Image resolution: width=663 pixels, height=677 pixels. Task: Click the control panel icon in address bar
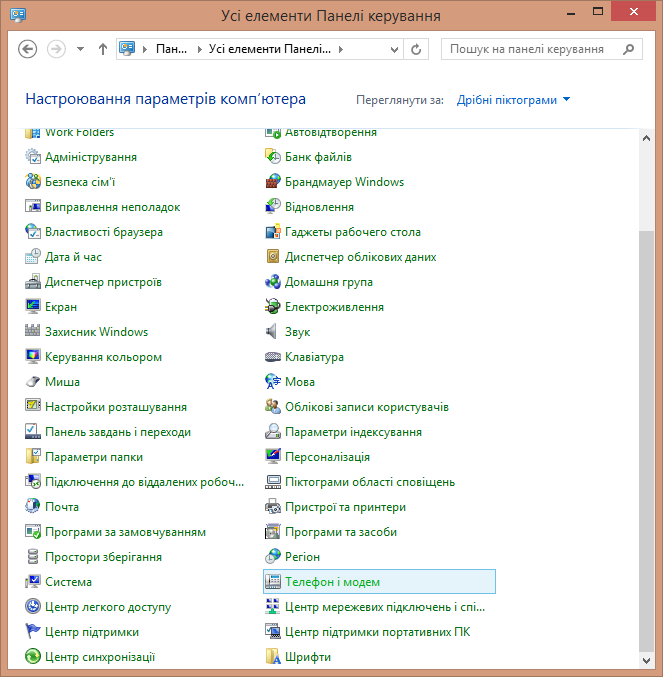coord(127,49)
